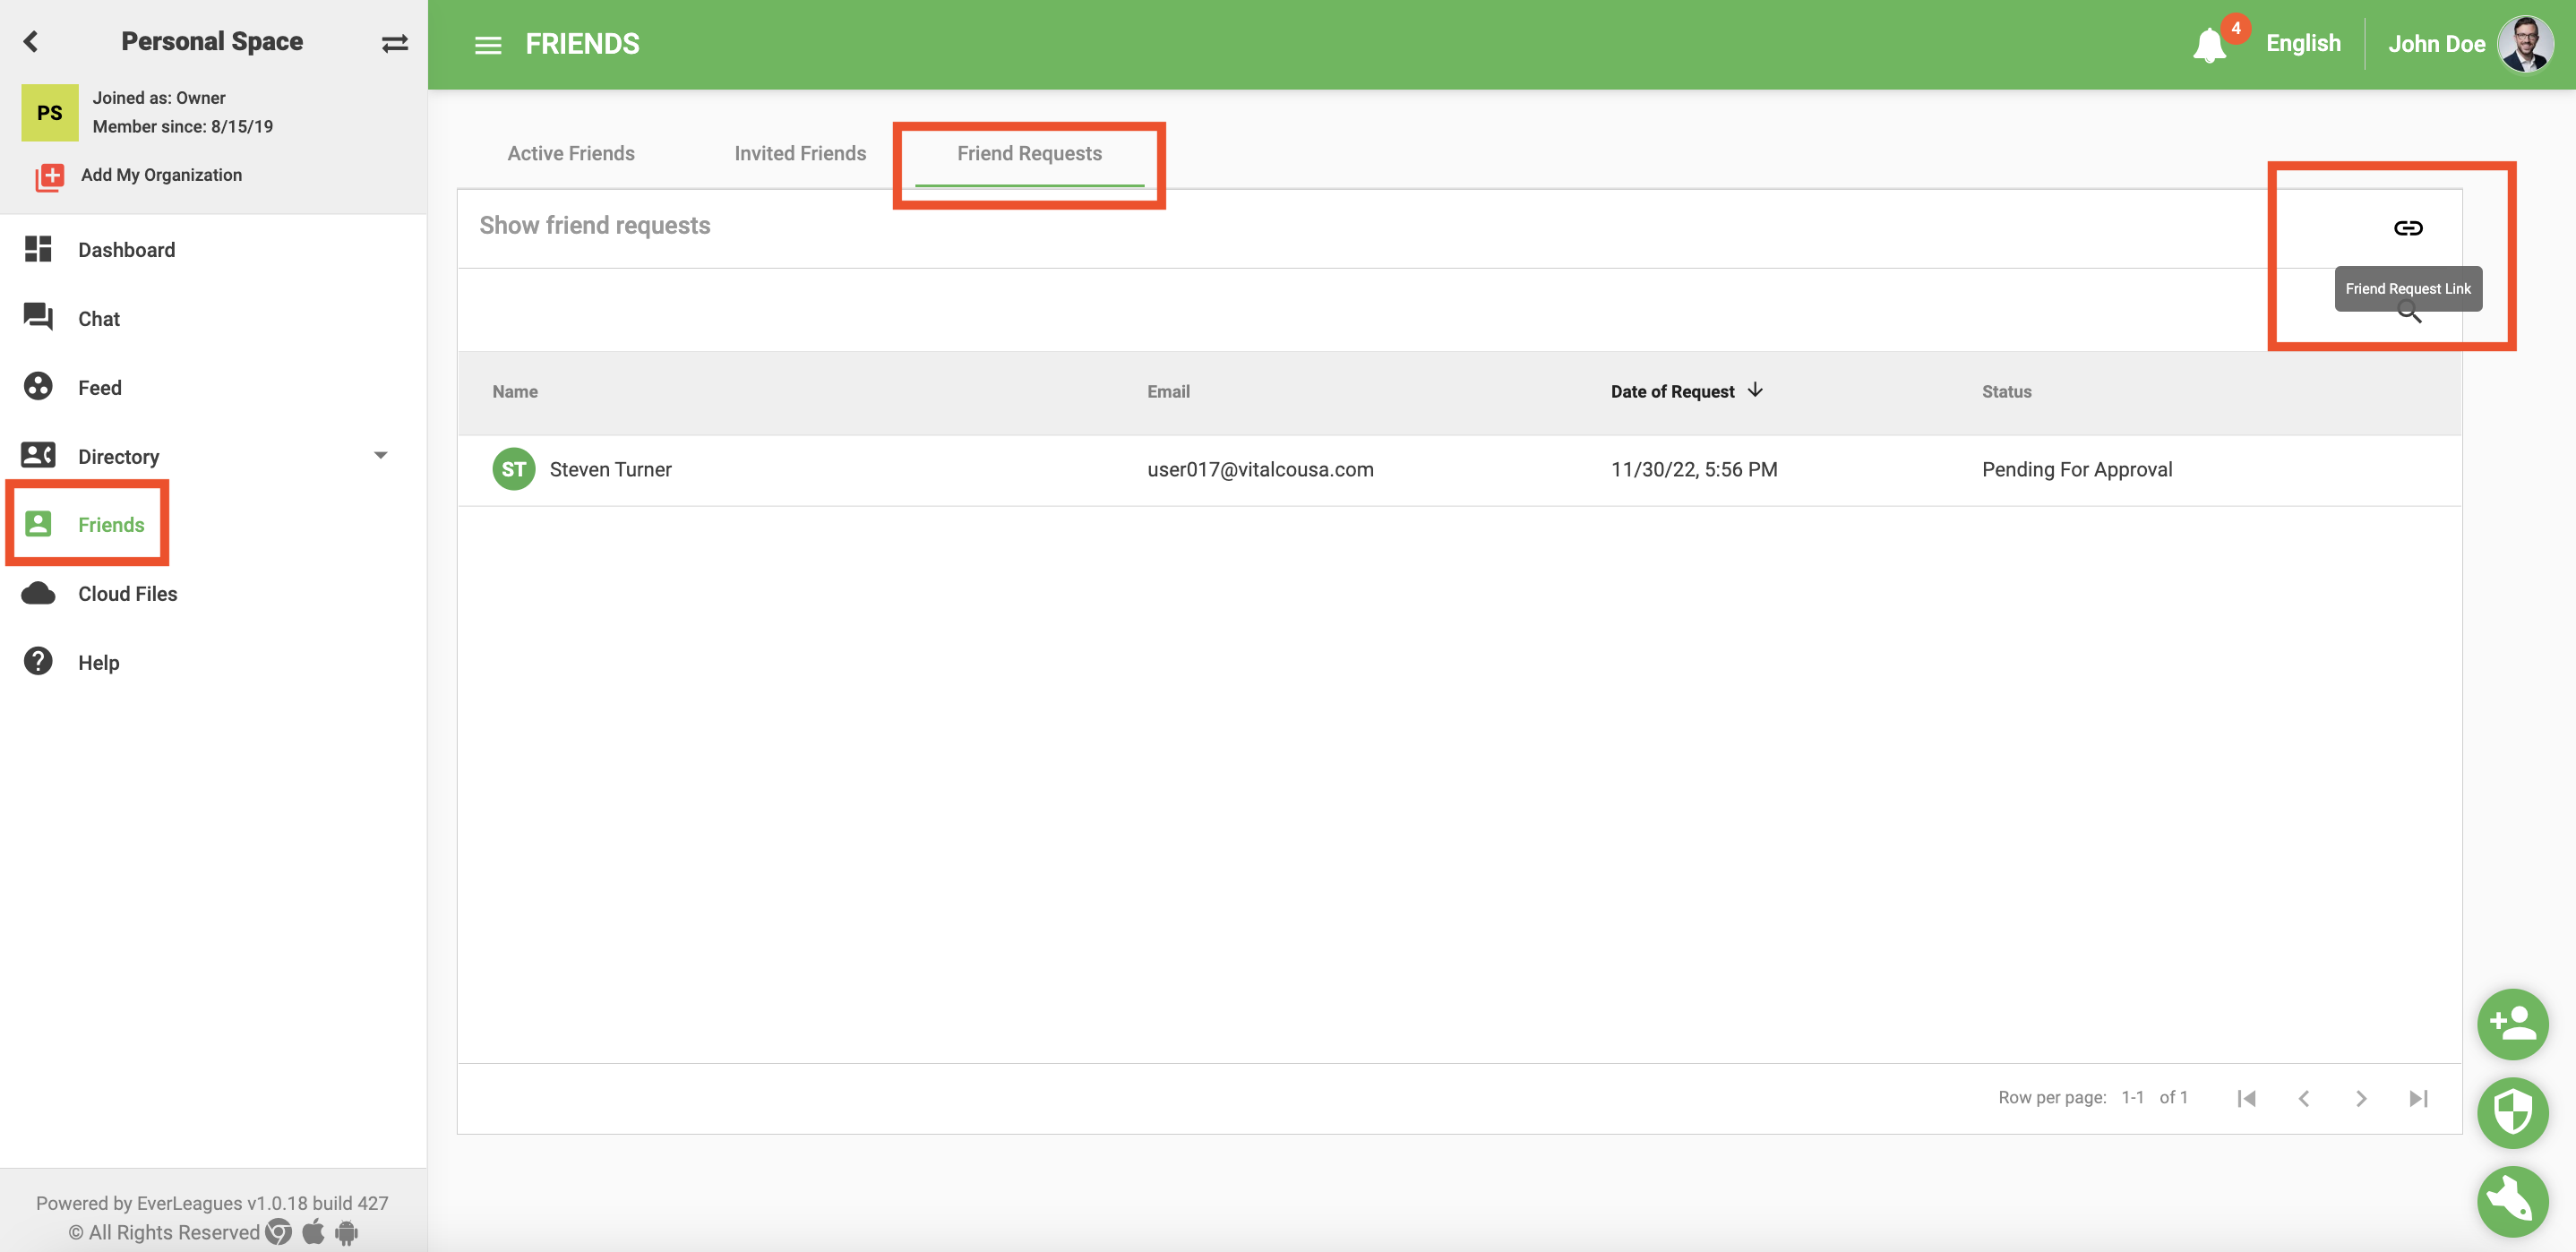
Task: Go to Cloud Files in sidebar
Action: click(x=127, y=594)
